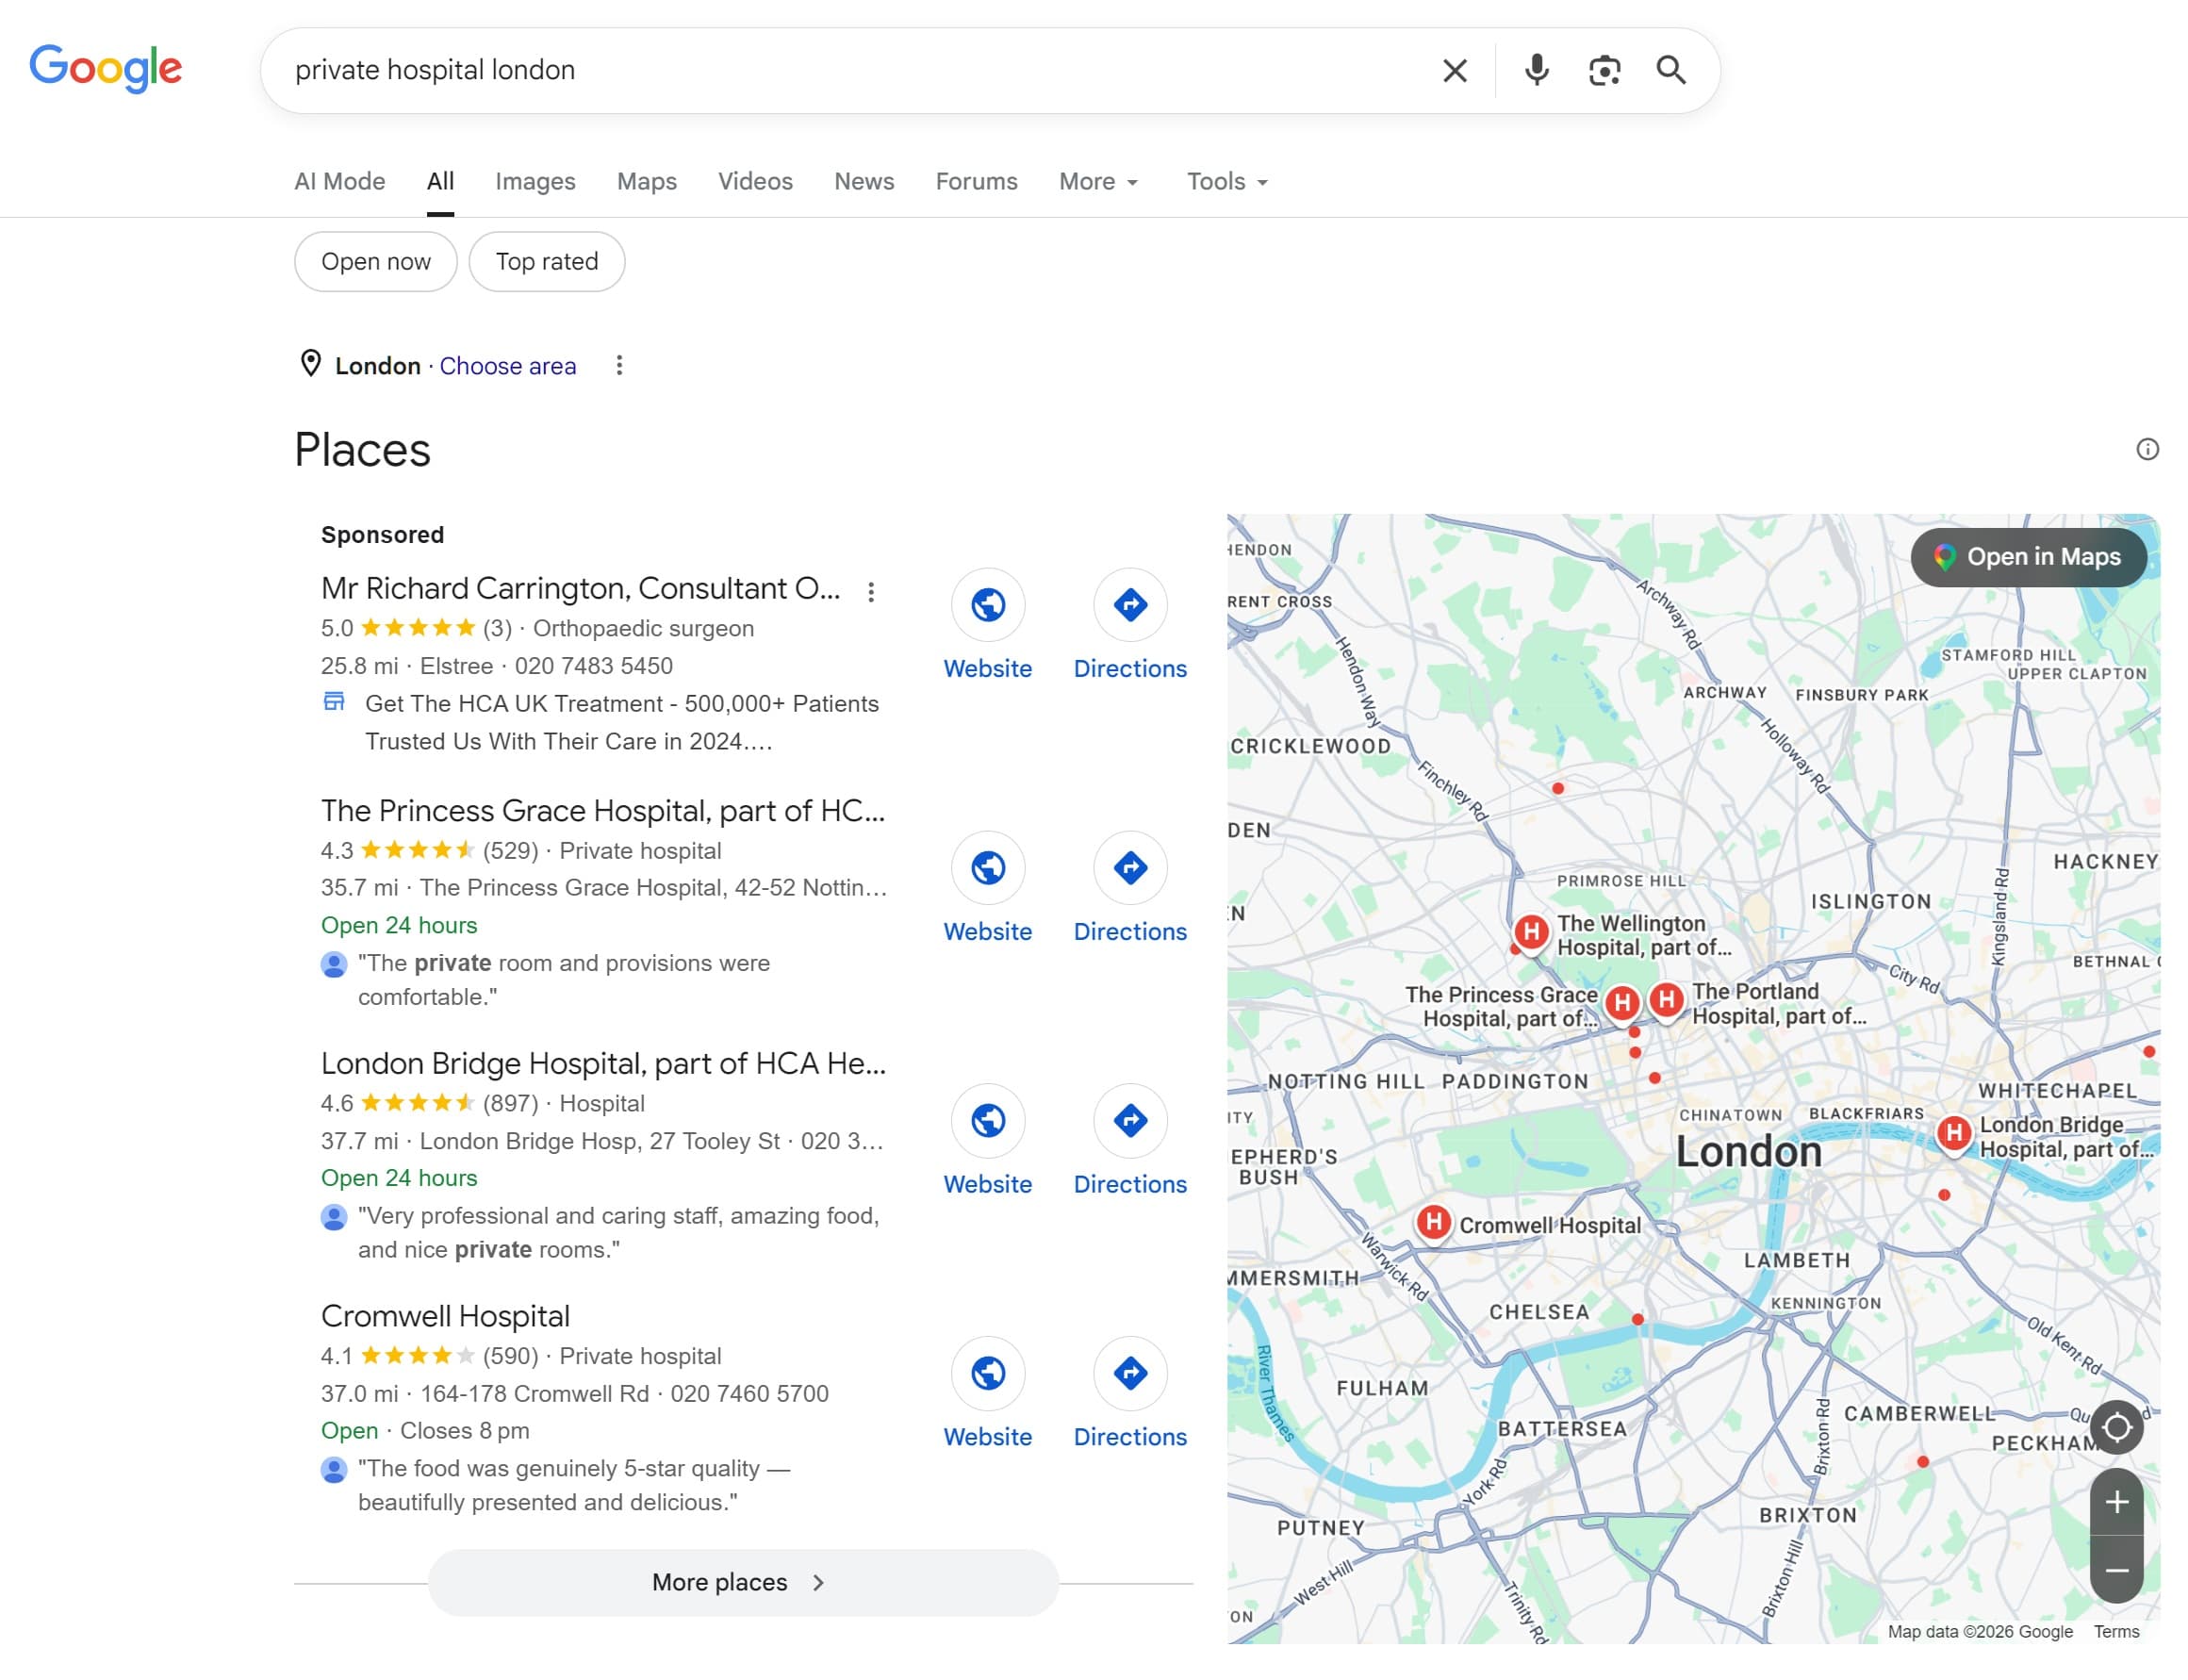
Task: Zoom in on the map
Action: pos(2116,1502)
